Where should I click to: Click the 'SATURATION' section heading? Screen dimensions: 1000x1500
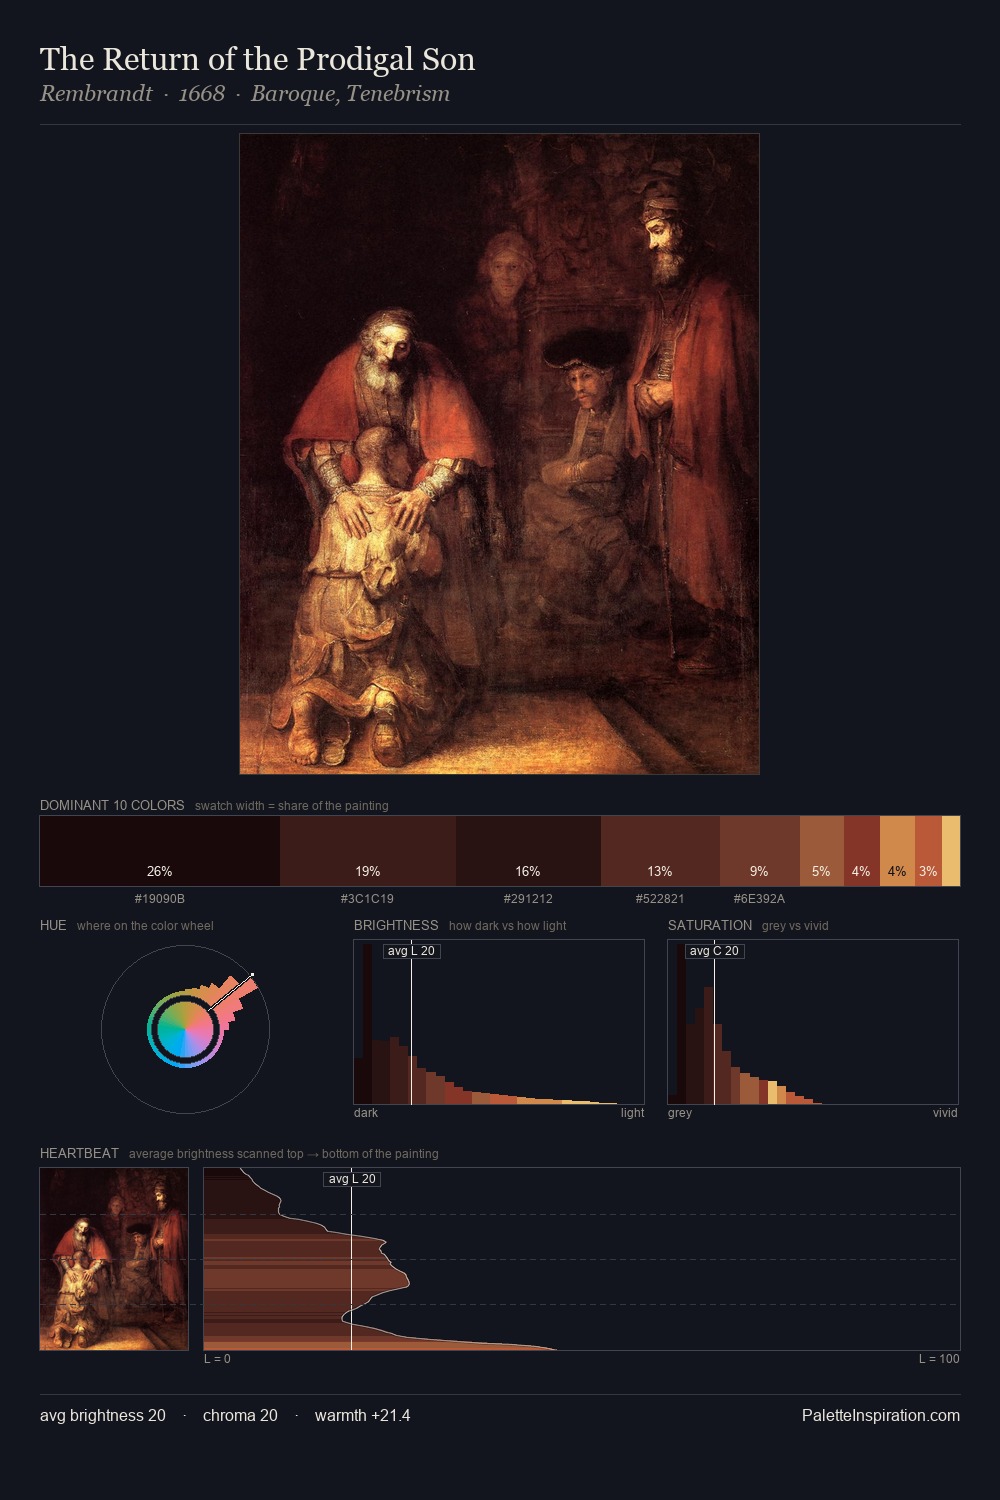[710, 925]
